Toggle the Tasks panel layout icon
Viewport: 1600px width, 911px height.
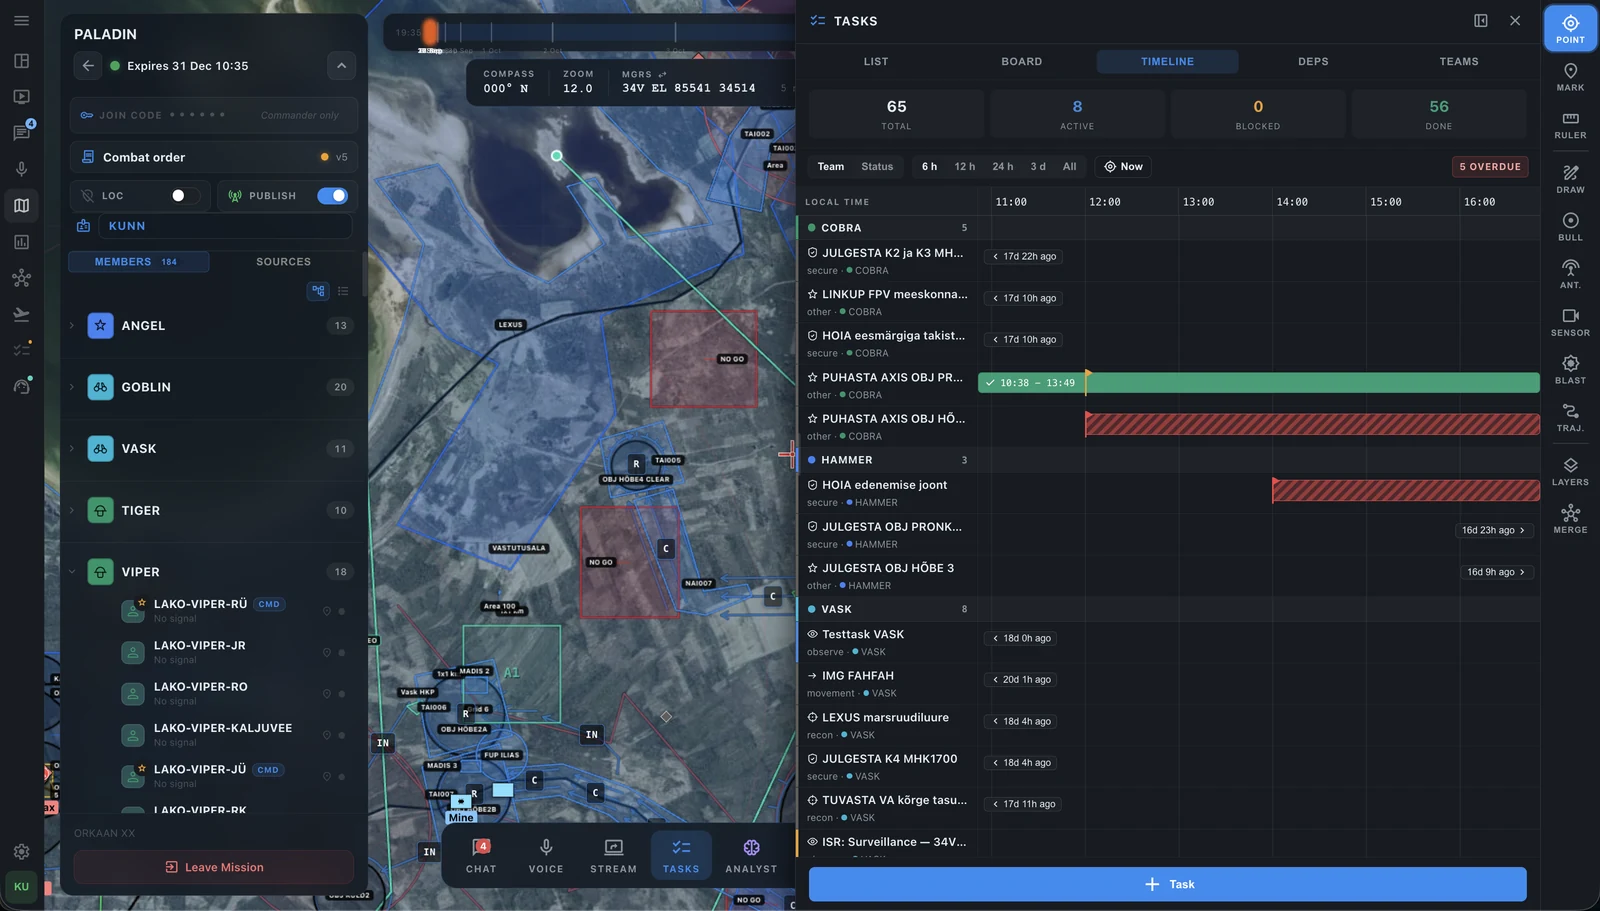point(1481,21)
